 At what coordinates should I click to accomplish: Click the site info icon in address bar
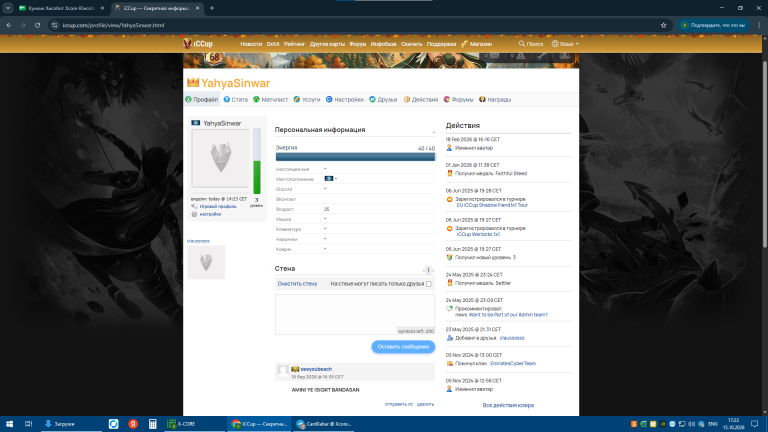[x=55, y=25]
